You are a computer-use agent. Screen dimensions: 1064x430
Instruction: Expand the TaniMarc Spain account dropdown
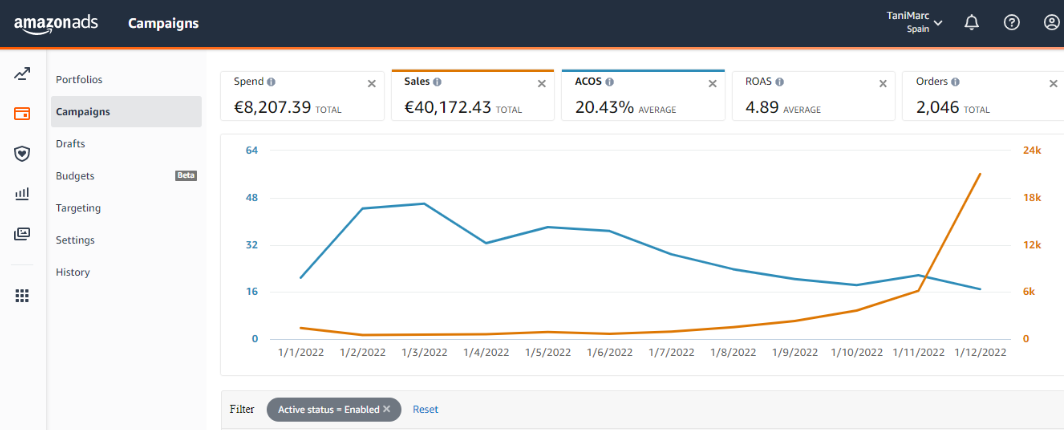pos(915,23)
